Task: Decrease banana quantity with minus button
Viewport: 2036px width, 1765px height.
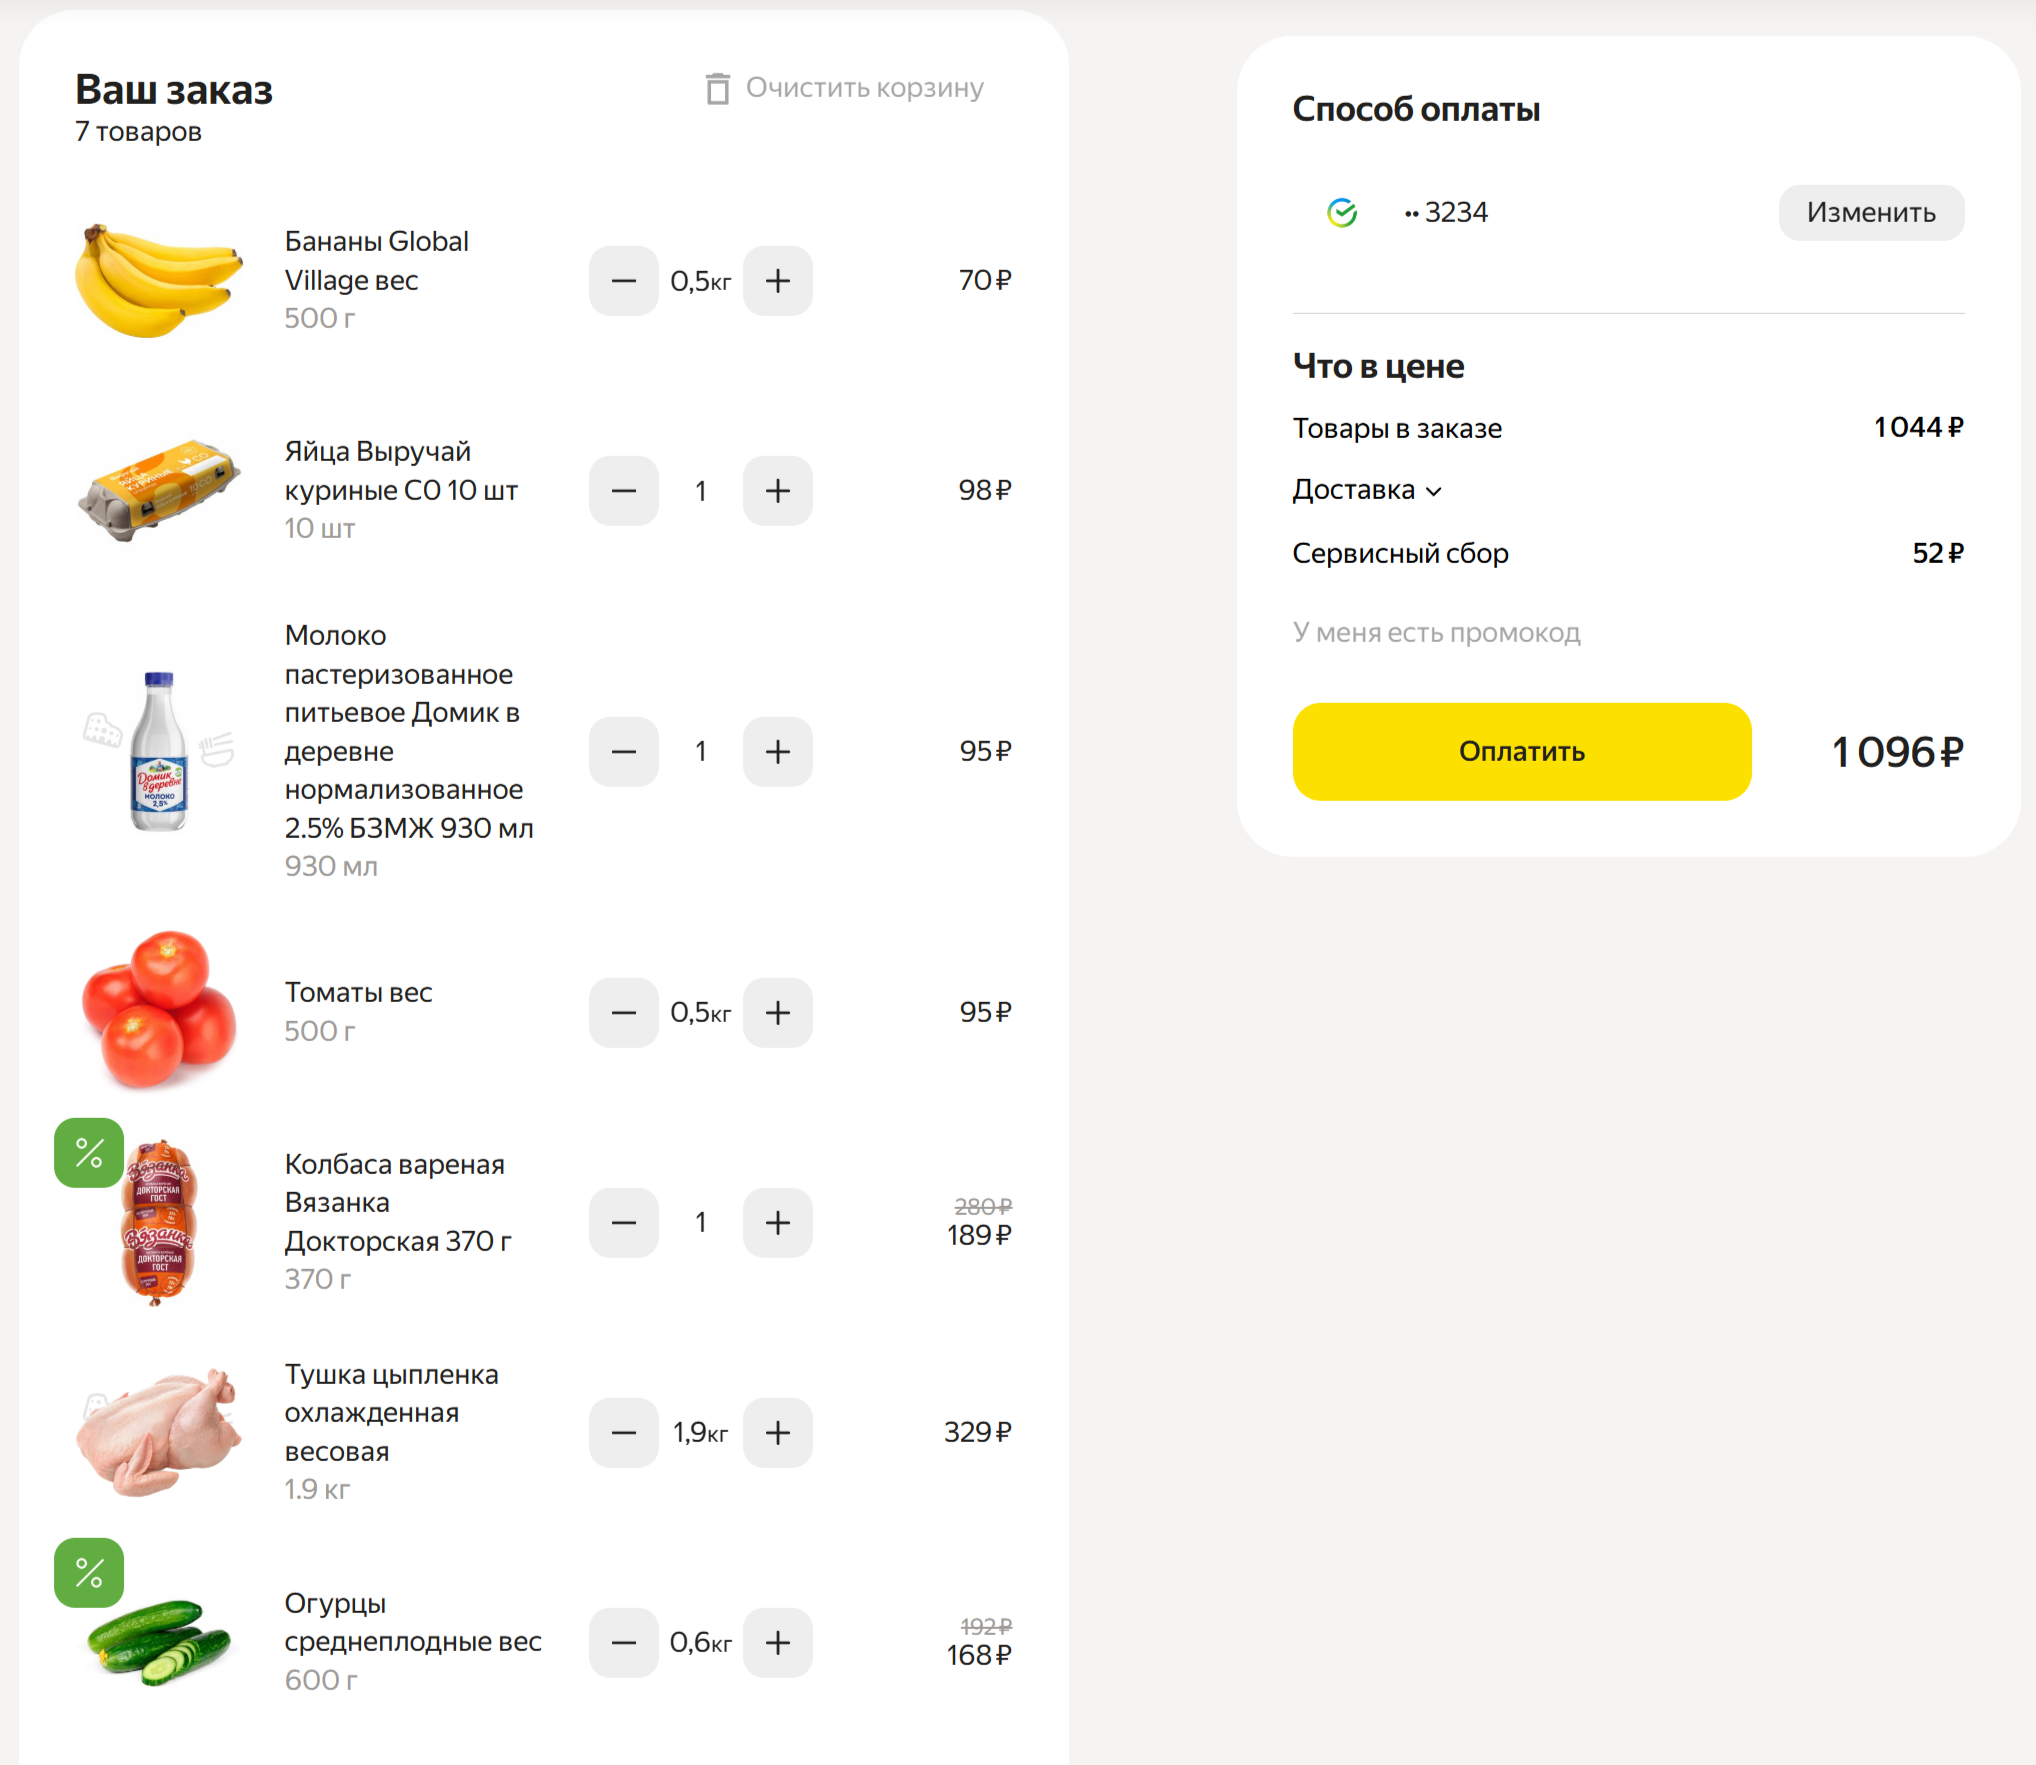Action: pyautogui.click(x=623, y=281)
